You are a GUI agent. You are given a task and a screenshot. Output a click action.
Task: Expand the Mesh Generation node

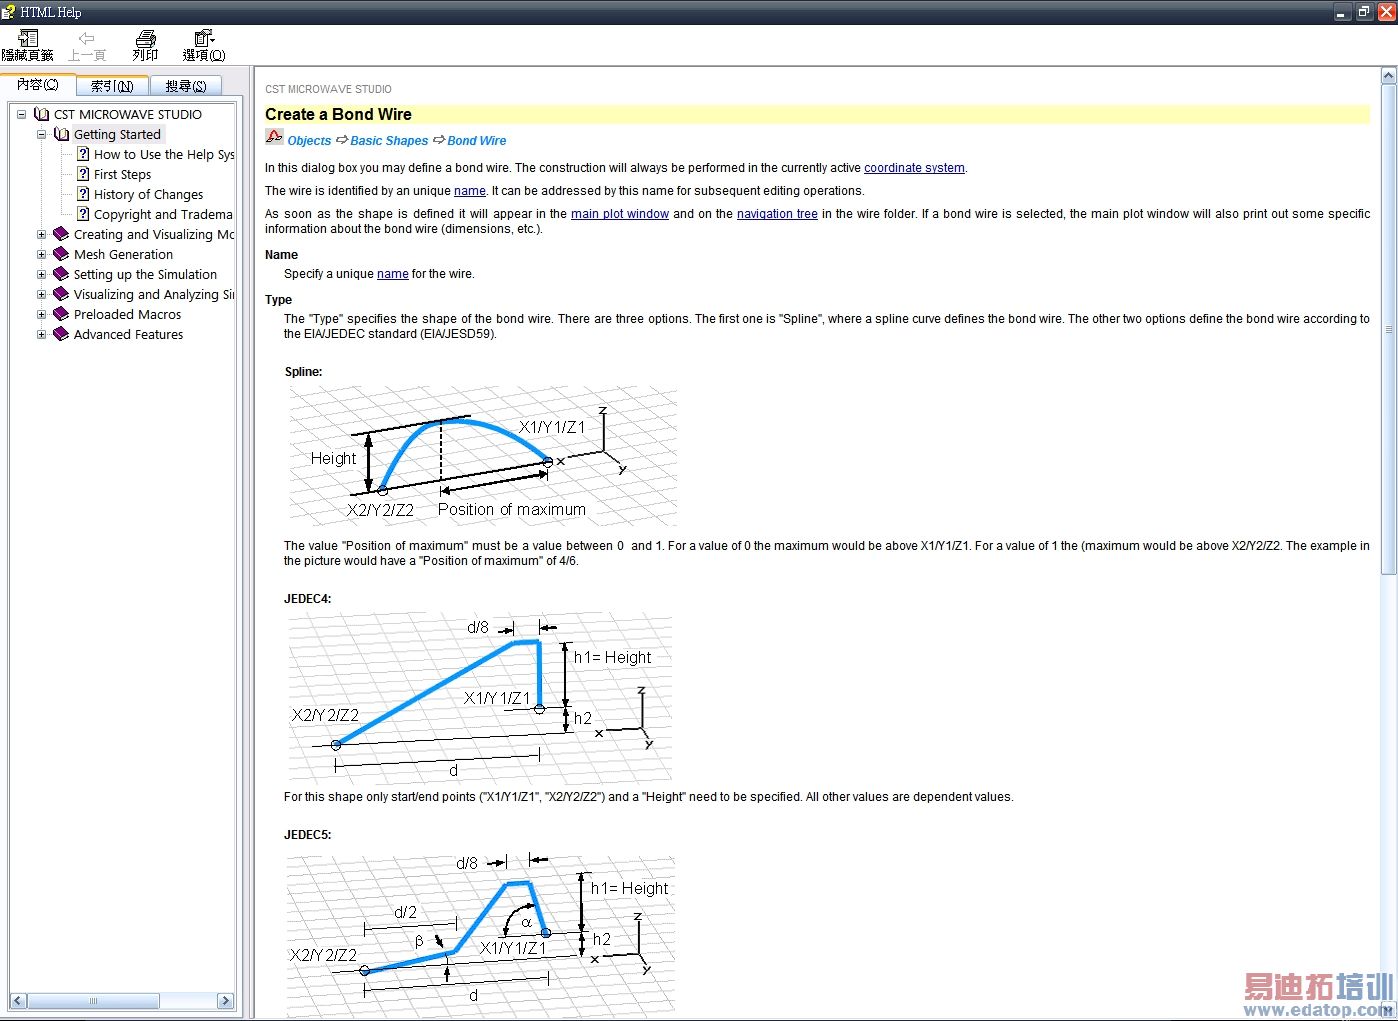[x=41, y=254]
